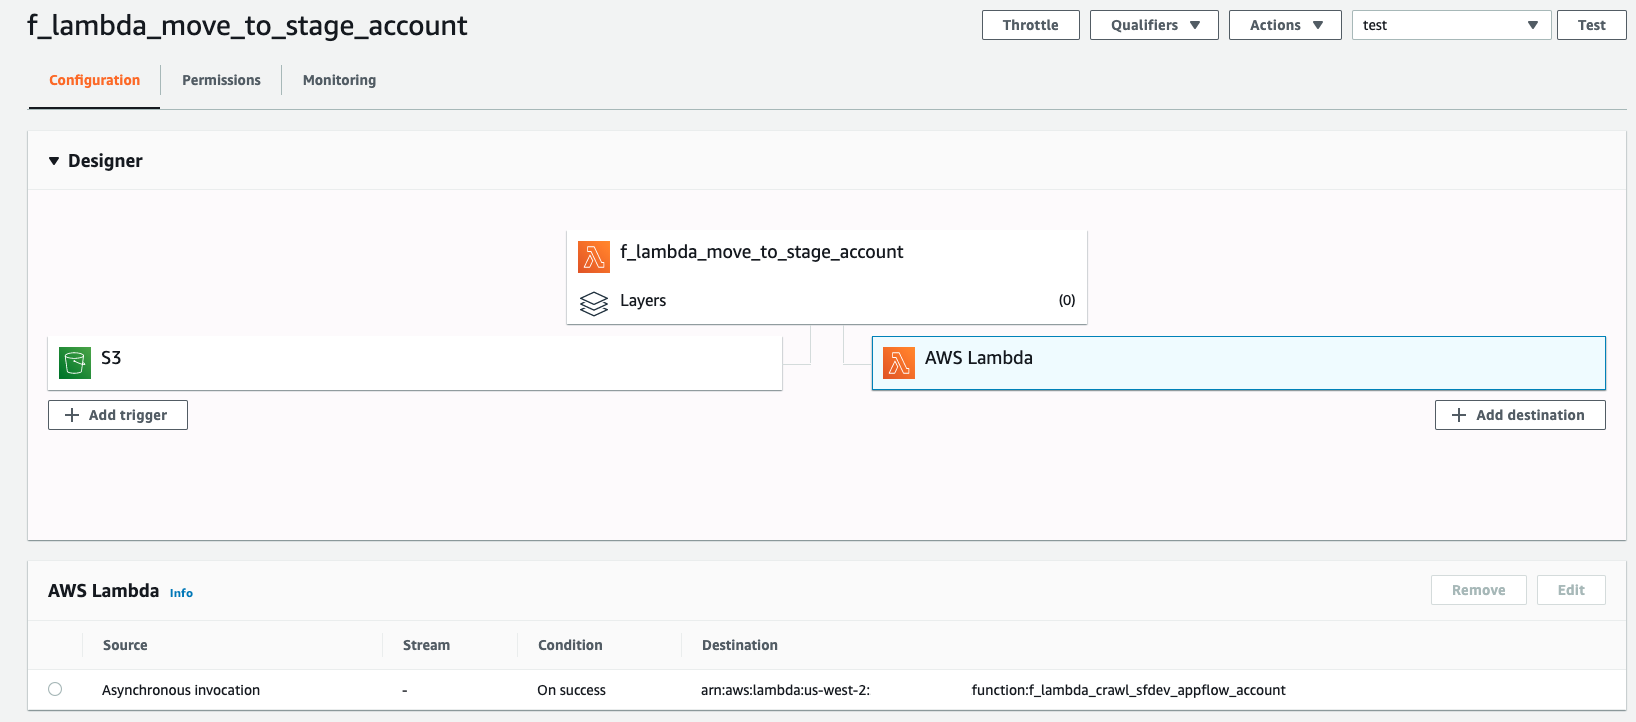Click the Edit button in AWS Lambda panel

coord(1571,590)
